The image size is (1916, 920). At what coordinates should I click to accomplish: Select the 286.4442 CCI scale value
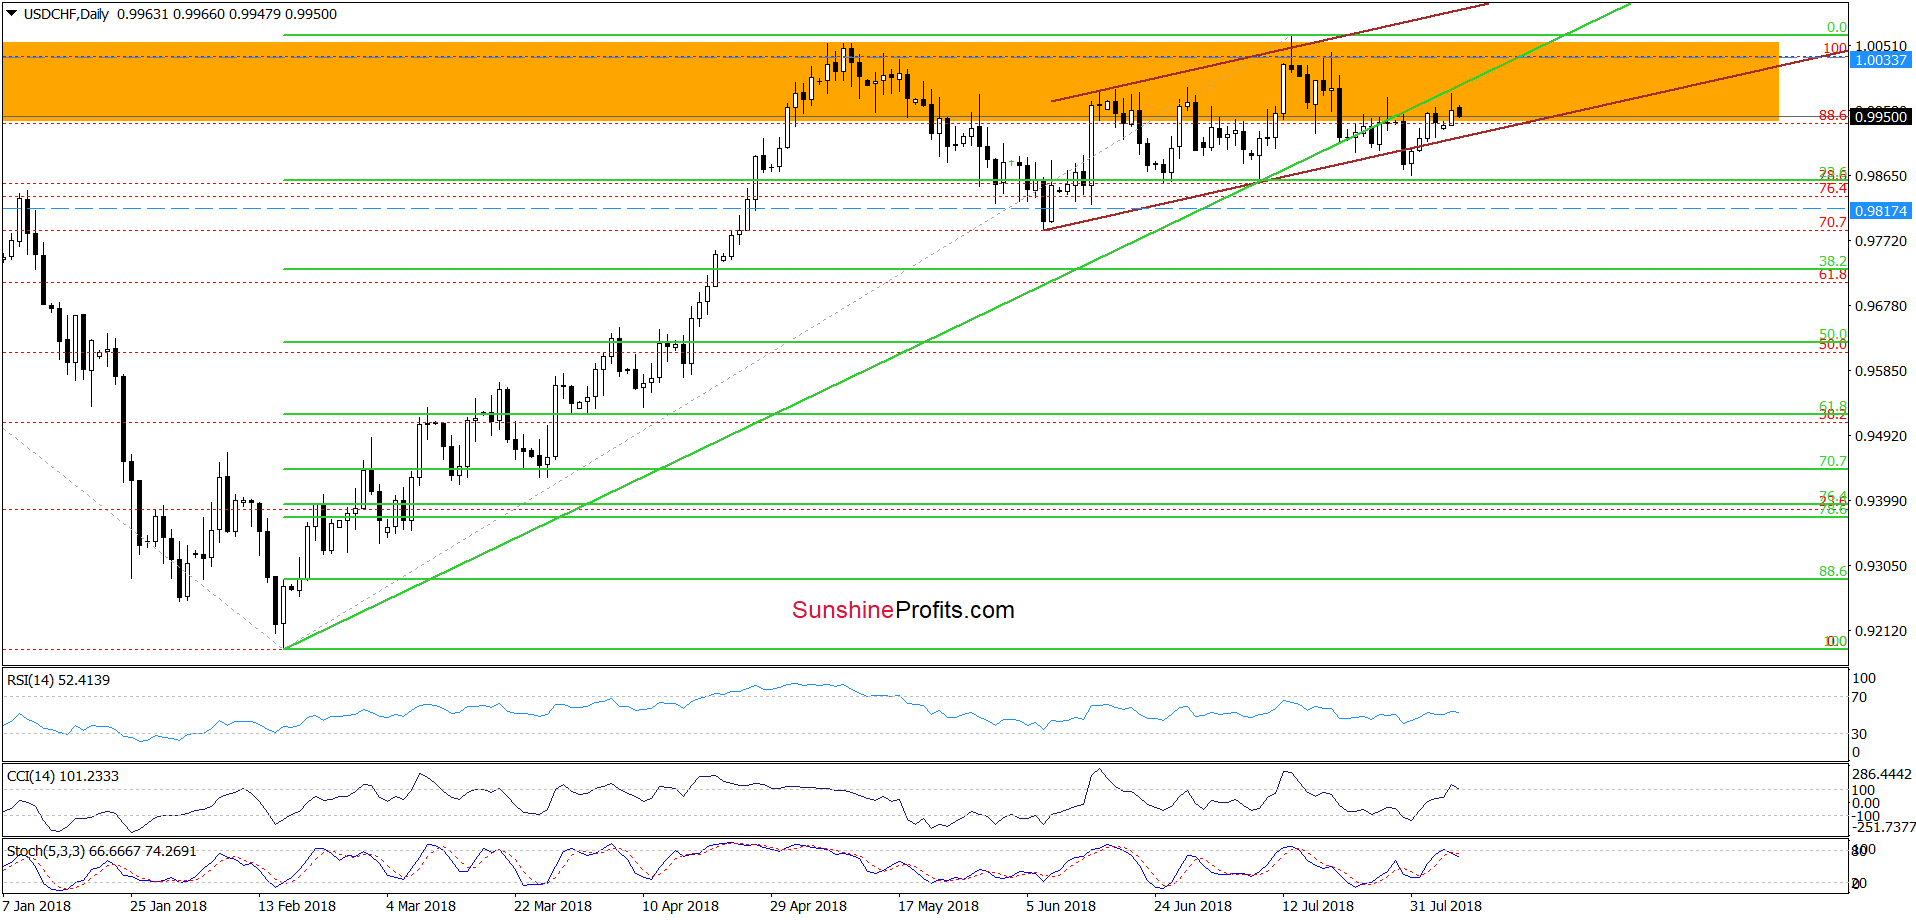[x=1882, y=774]
